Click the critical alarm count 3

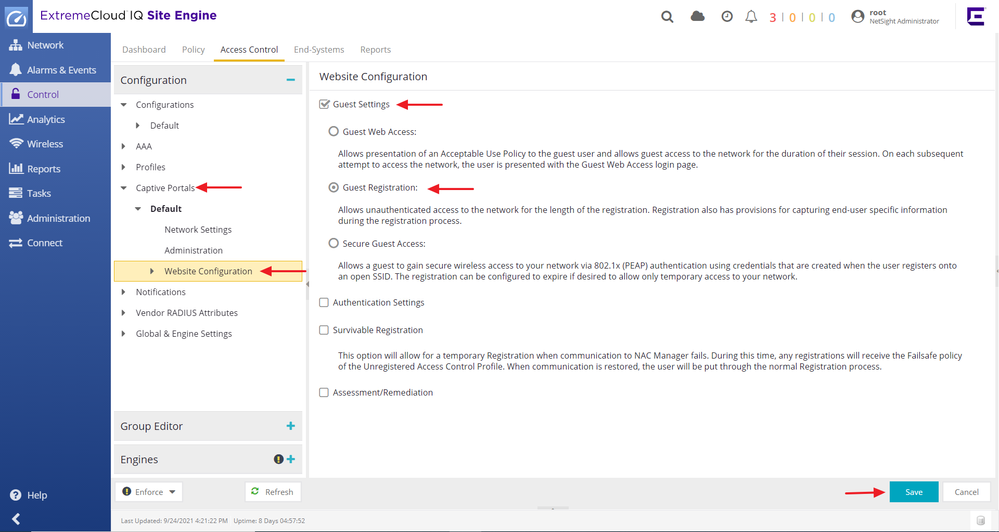[x=772, y=17]
